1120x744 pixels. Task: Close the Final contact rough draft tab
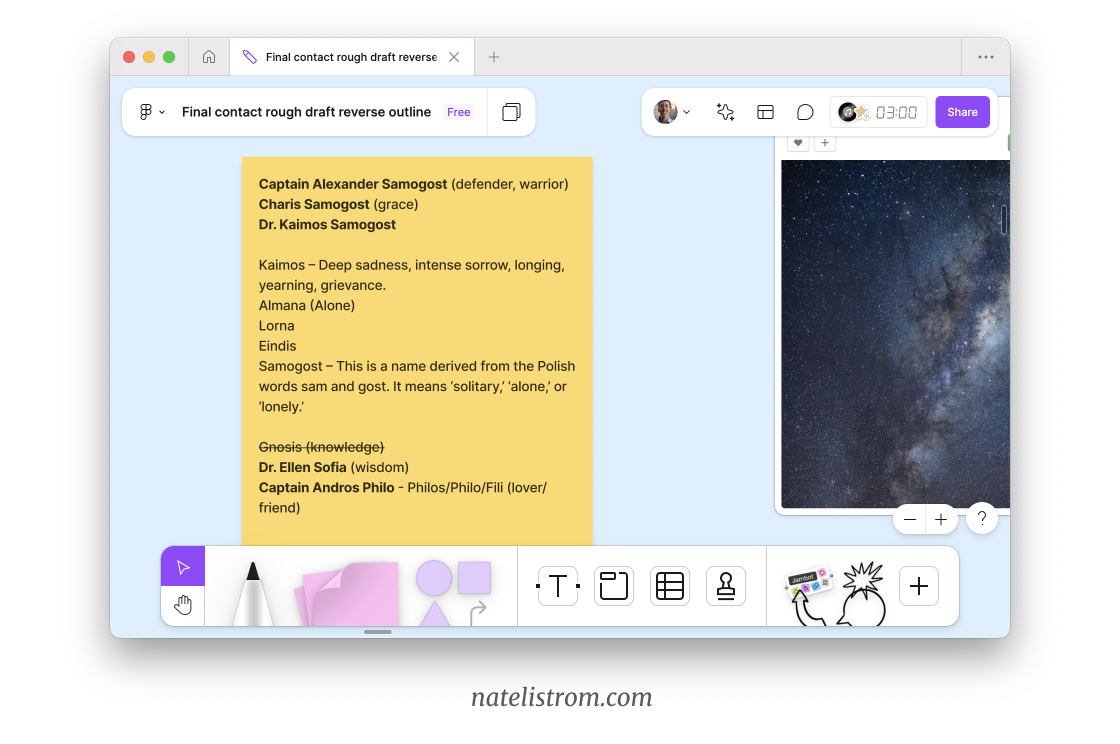coord(454,57)
